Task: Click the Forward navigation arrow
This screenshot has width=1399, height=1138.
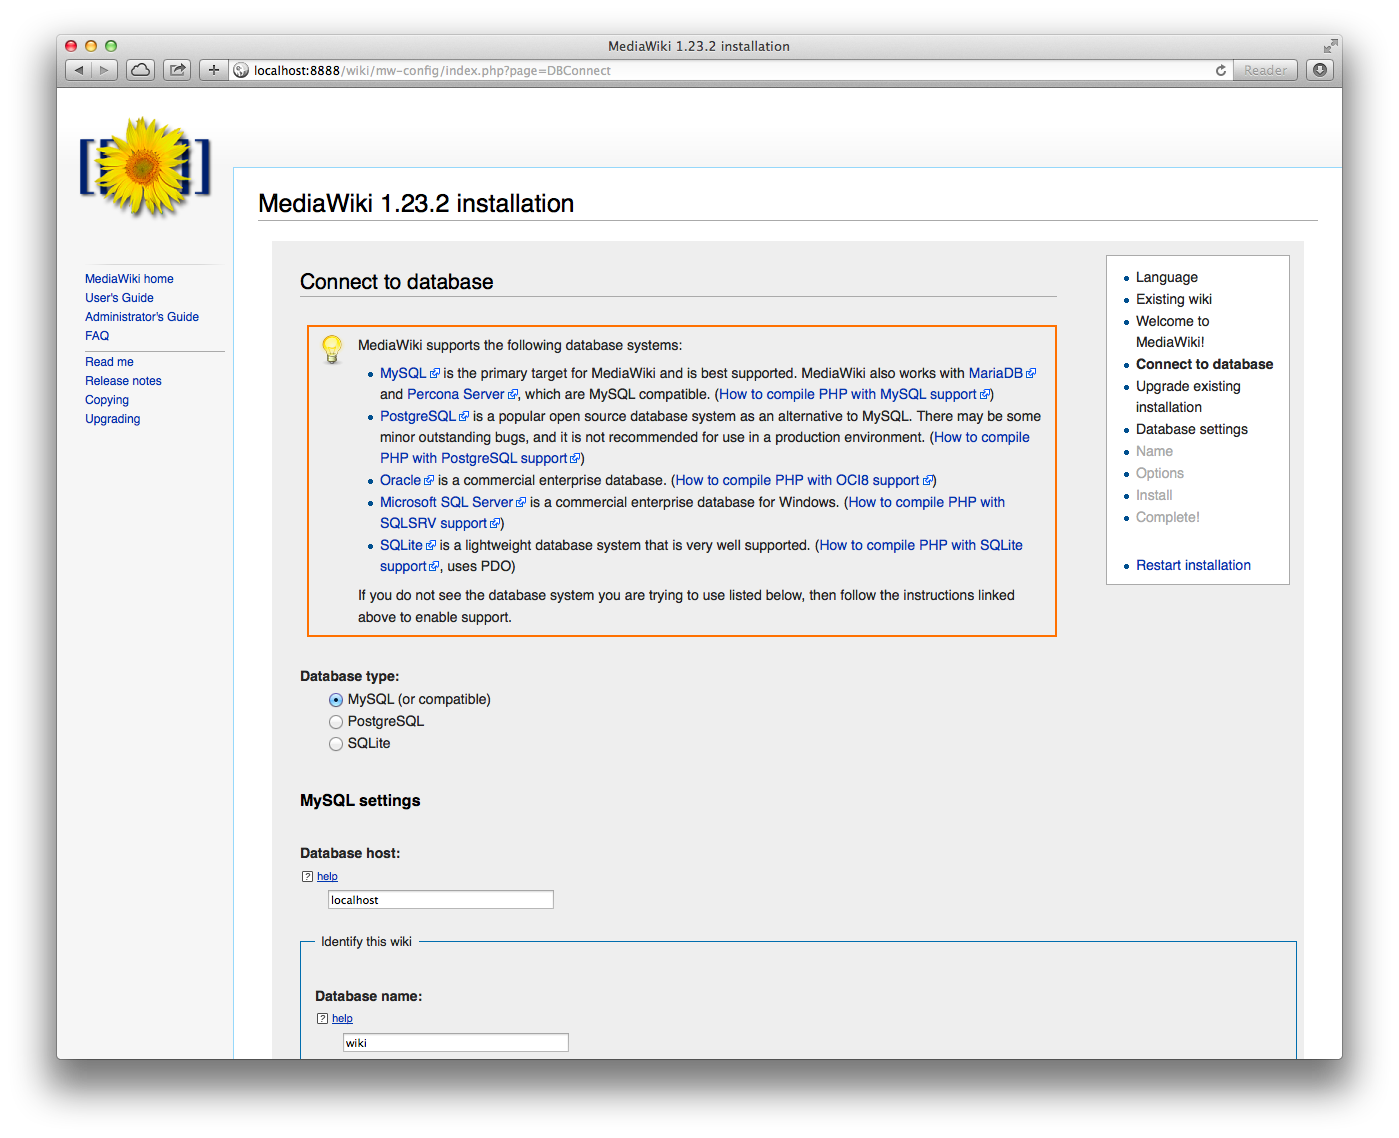Action: coord(103,70)
